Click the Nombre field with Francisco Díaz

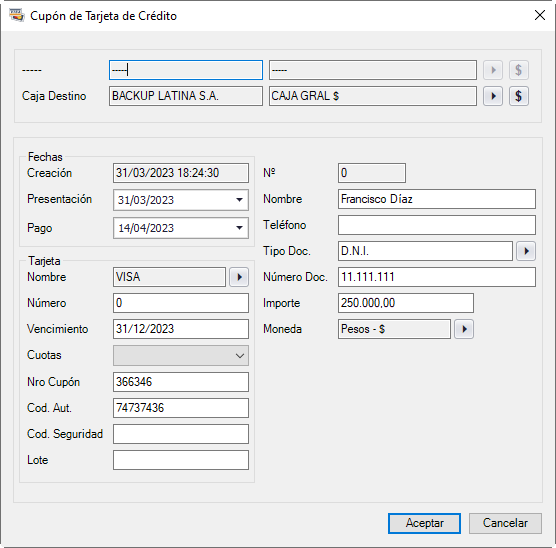[x=437, y=199]
